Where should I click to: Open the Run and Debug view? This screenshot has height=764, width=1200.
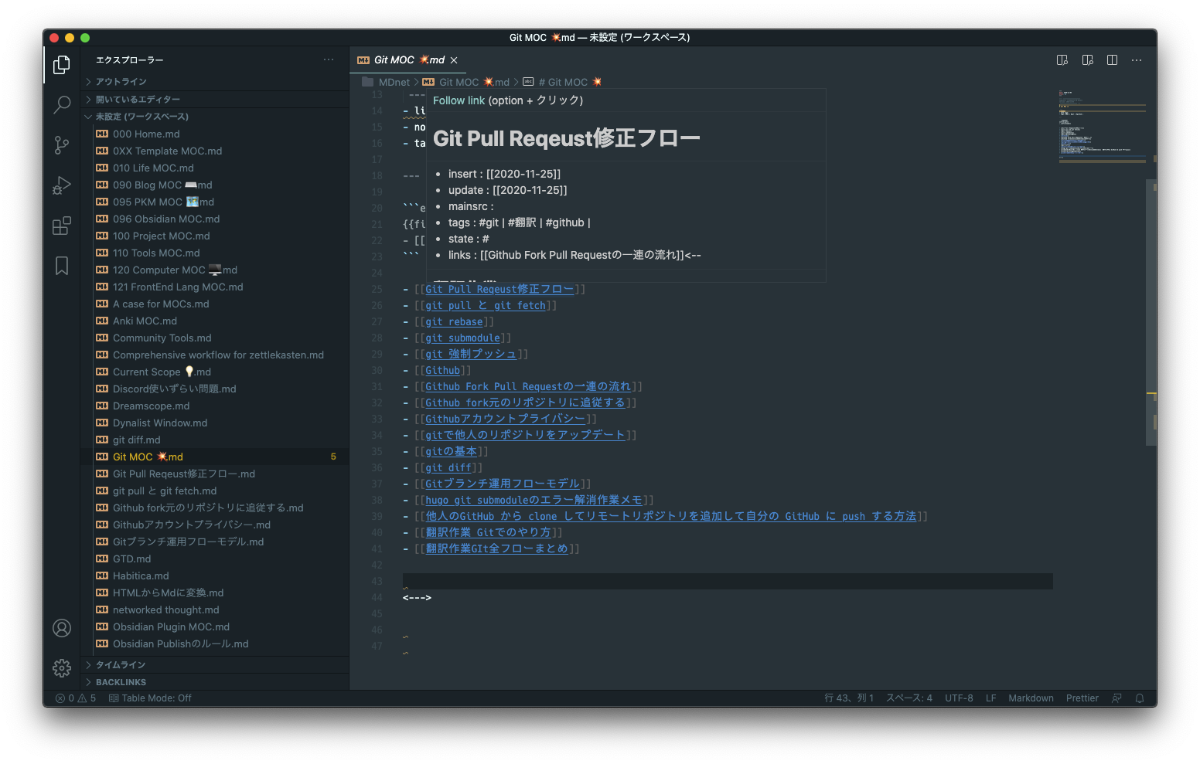(x=62, y=185)
